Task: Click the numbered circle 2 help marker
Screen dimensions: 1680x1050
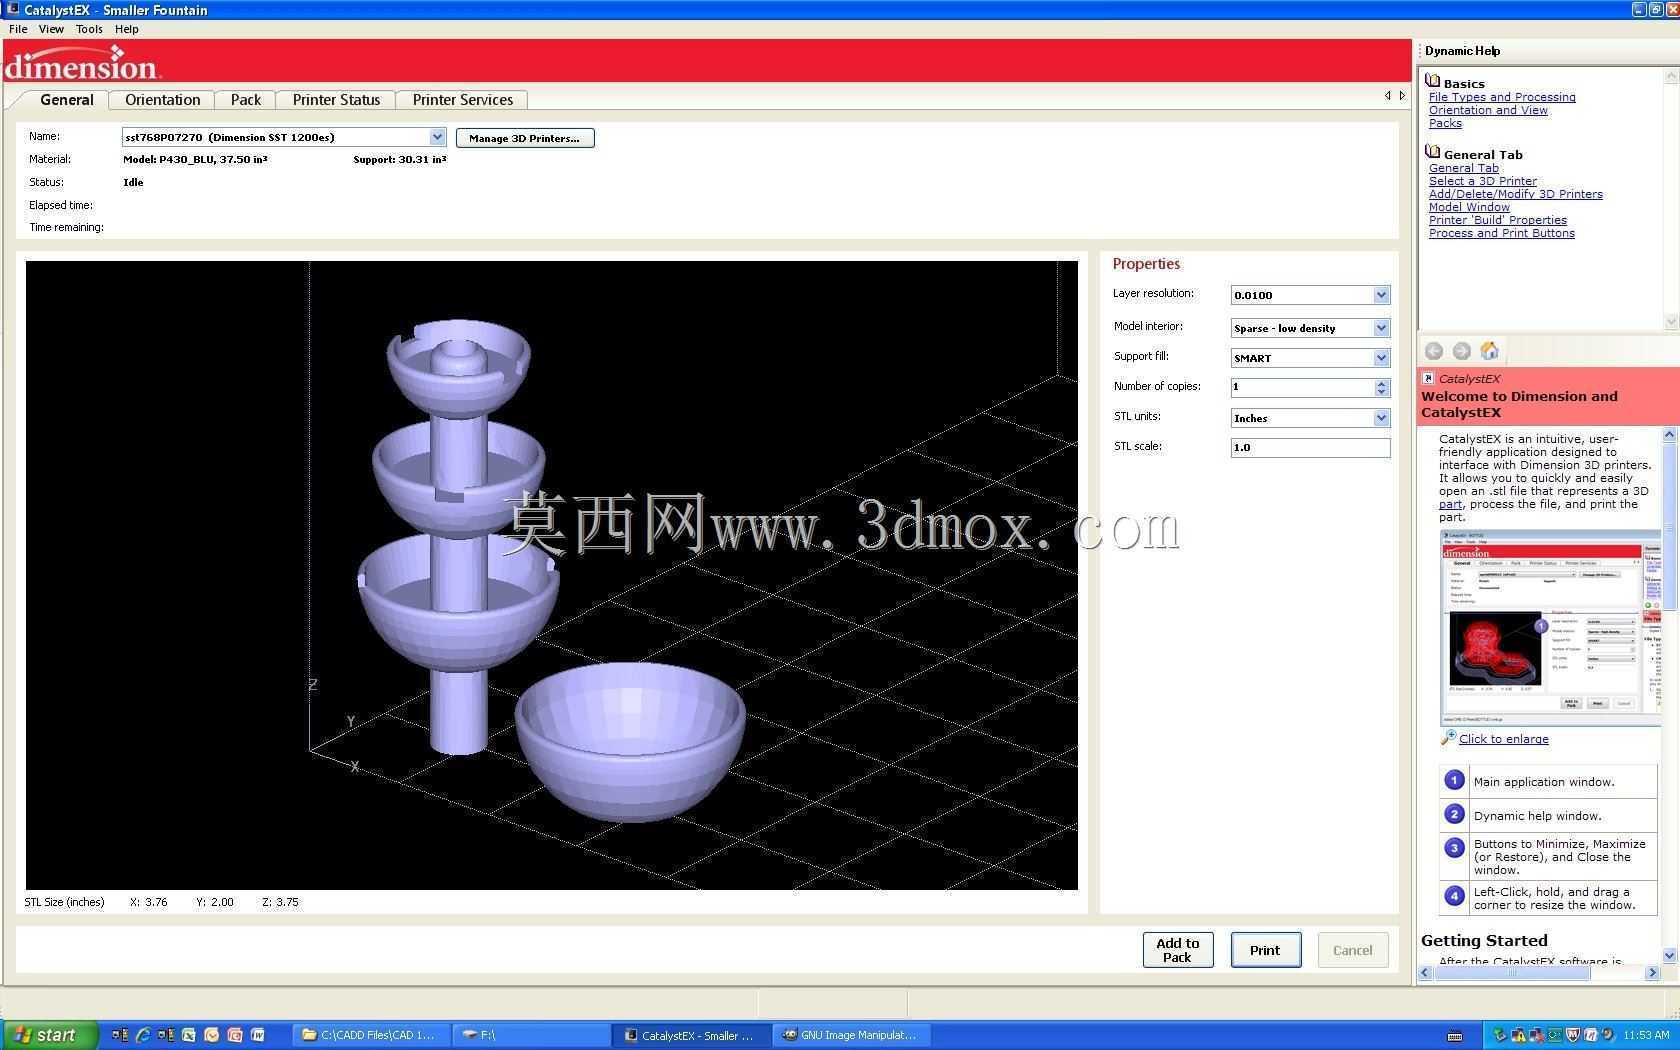Action: click(1454, 814)
